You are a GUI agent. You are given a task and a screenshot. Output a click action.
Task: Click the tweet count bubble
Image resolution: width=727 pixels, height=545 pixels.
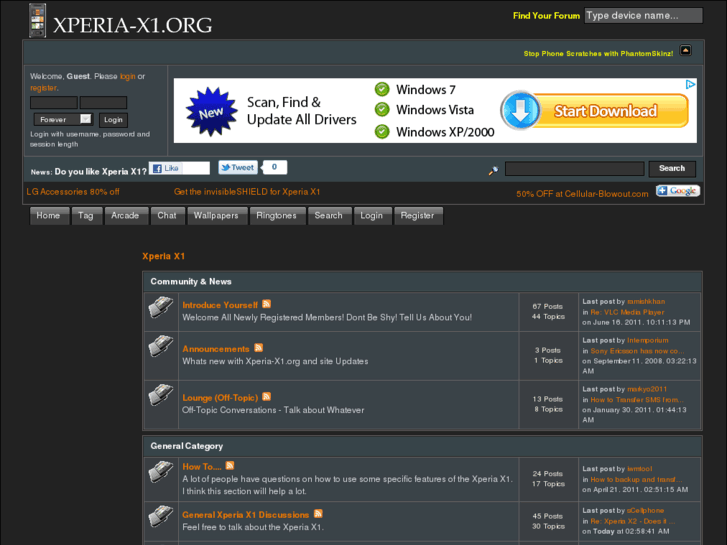[274, 167]
